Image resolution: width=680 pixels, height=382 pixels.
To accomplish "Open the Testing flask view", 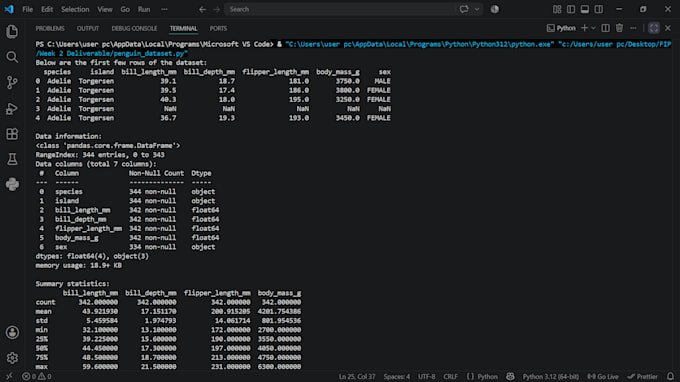I will pos(12,159).
